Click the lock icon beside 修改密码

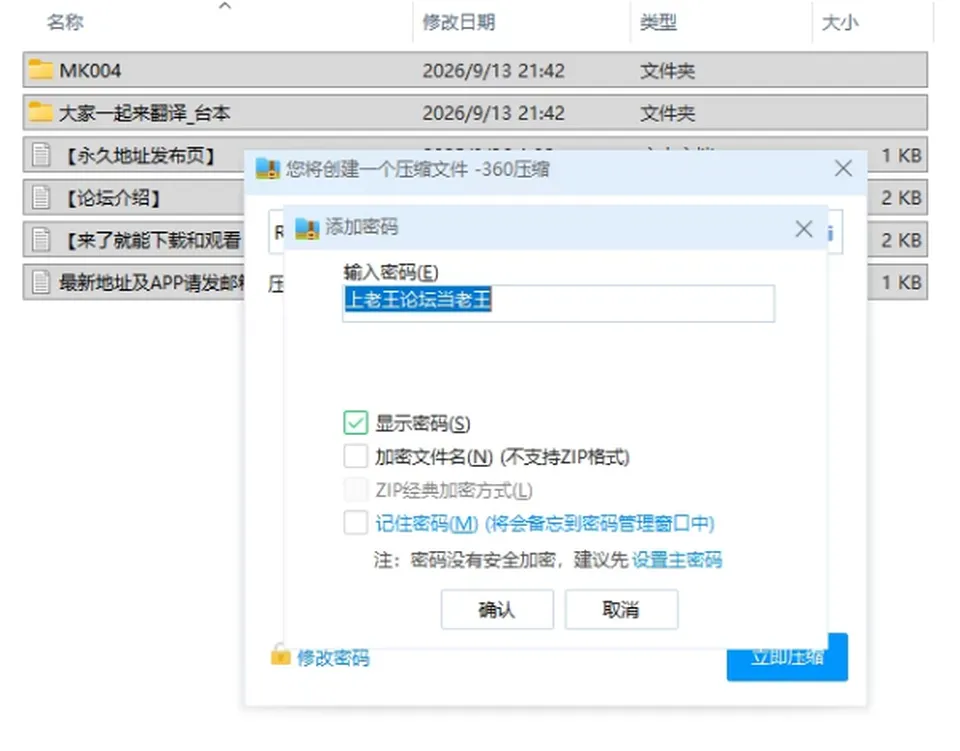click(280, 654)
